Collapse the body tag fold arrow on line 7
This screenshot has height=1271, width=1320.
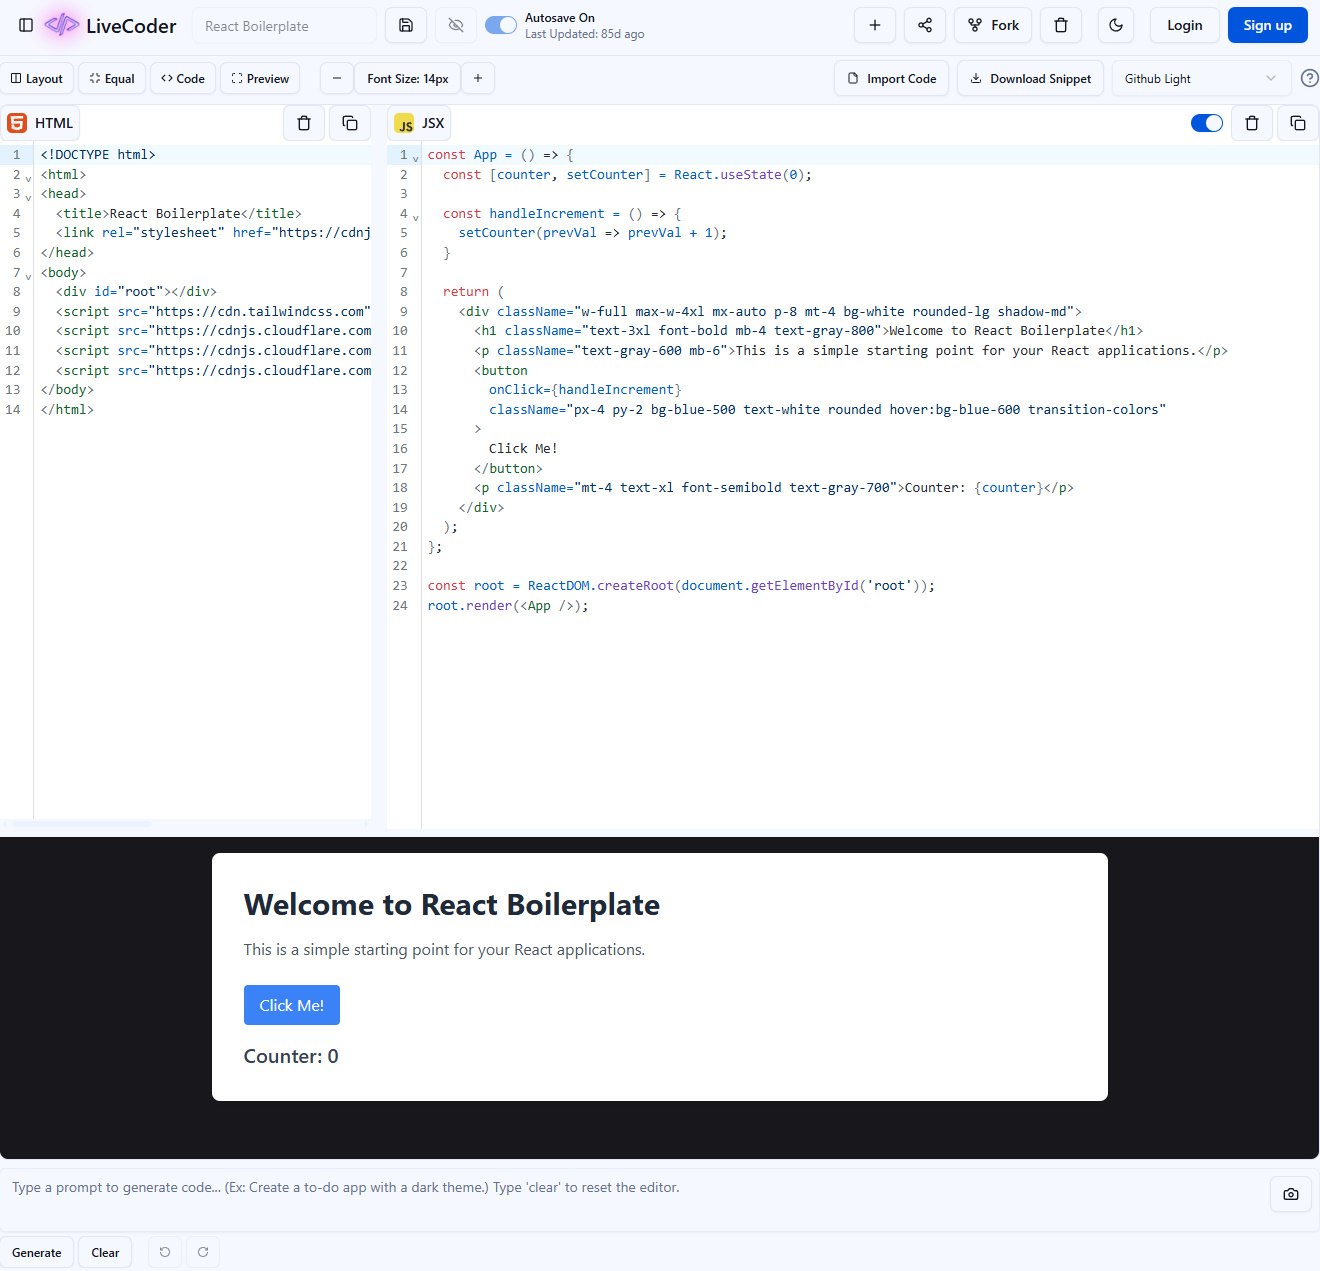tap(28, 276)
